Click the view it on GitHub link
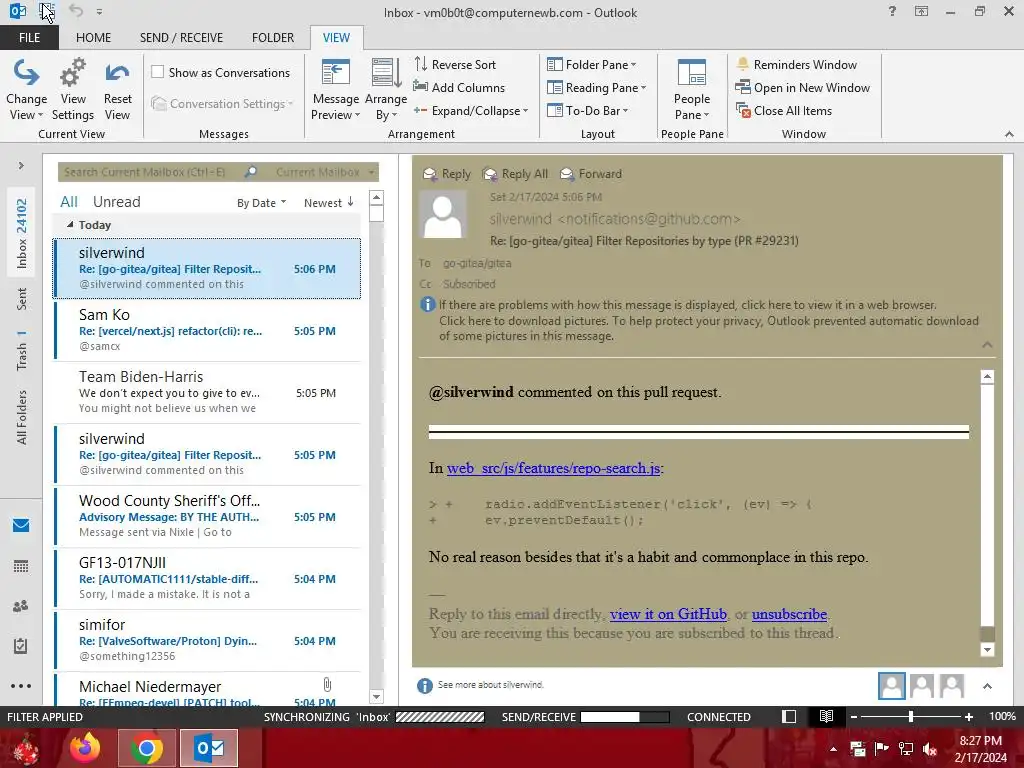Viewport: 1024px width, 768px height. (x=668, y=614)
